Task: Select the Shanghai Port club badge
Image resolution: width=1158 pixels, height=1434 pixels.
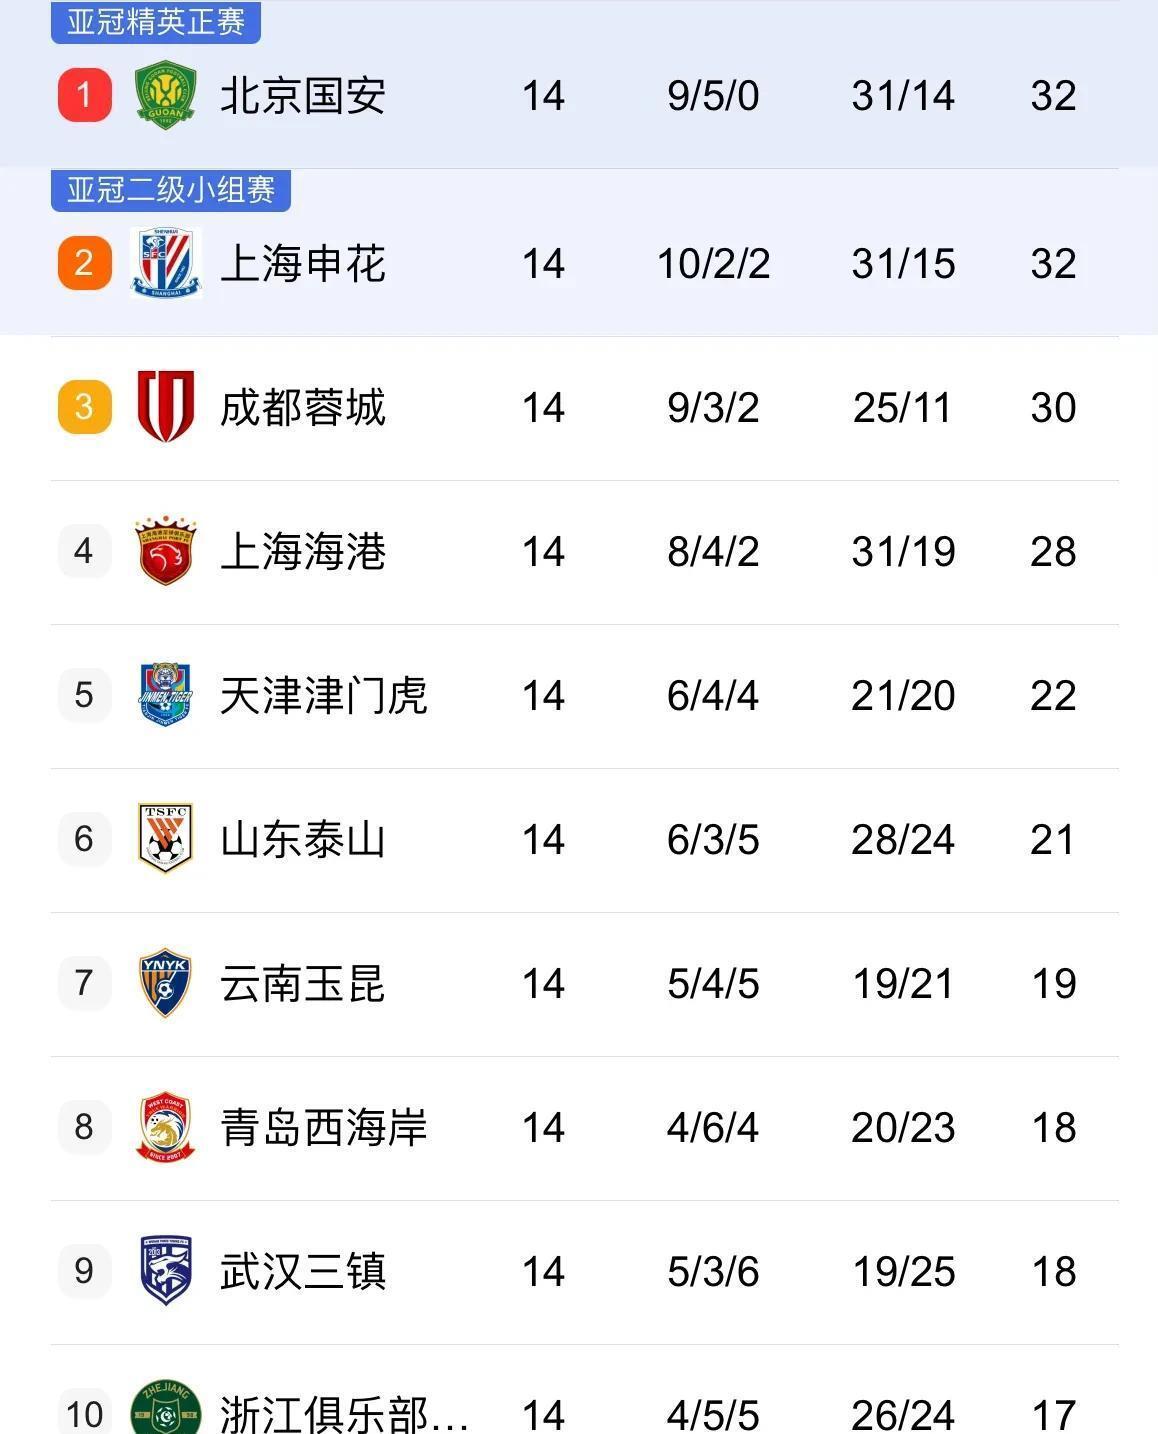Action: [x=165, y=551]
